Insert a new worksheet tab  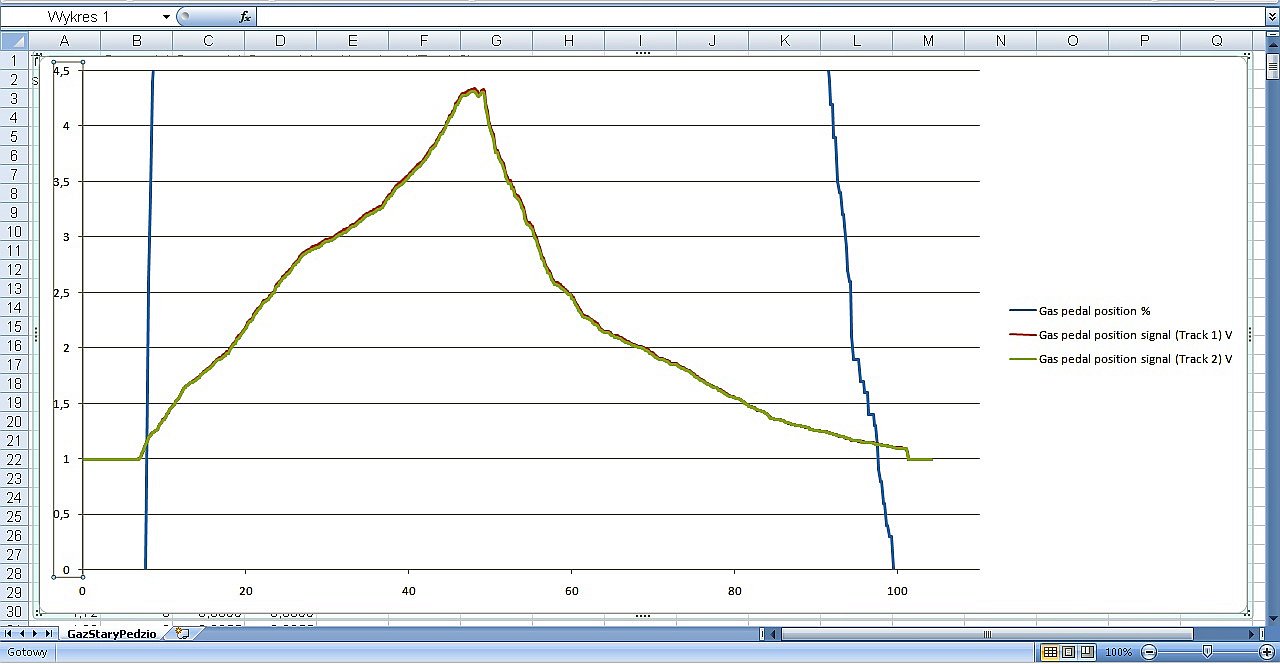pyautogui.click(x=182, y=634)
